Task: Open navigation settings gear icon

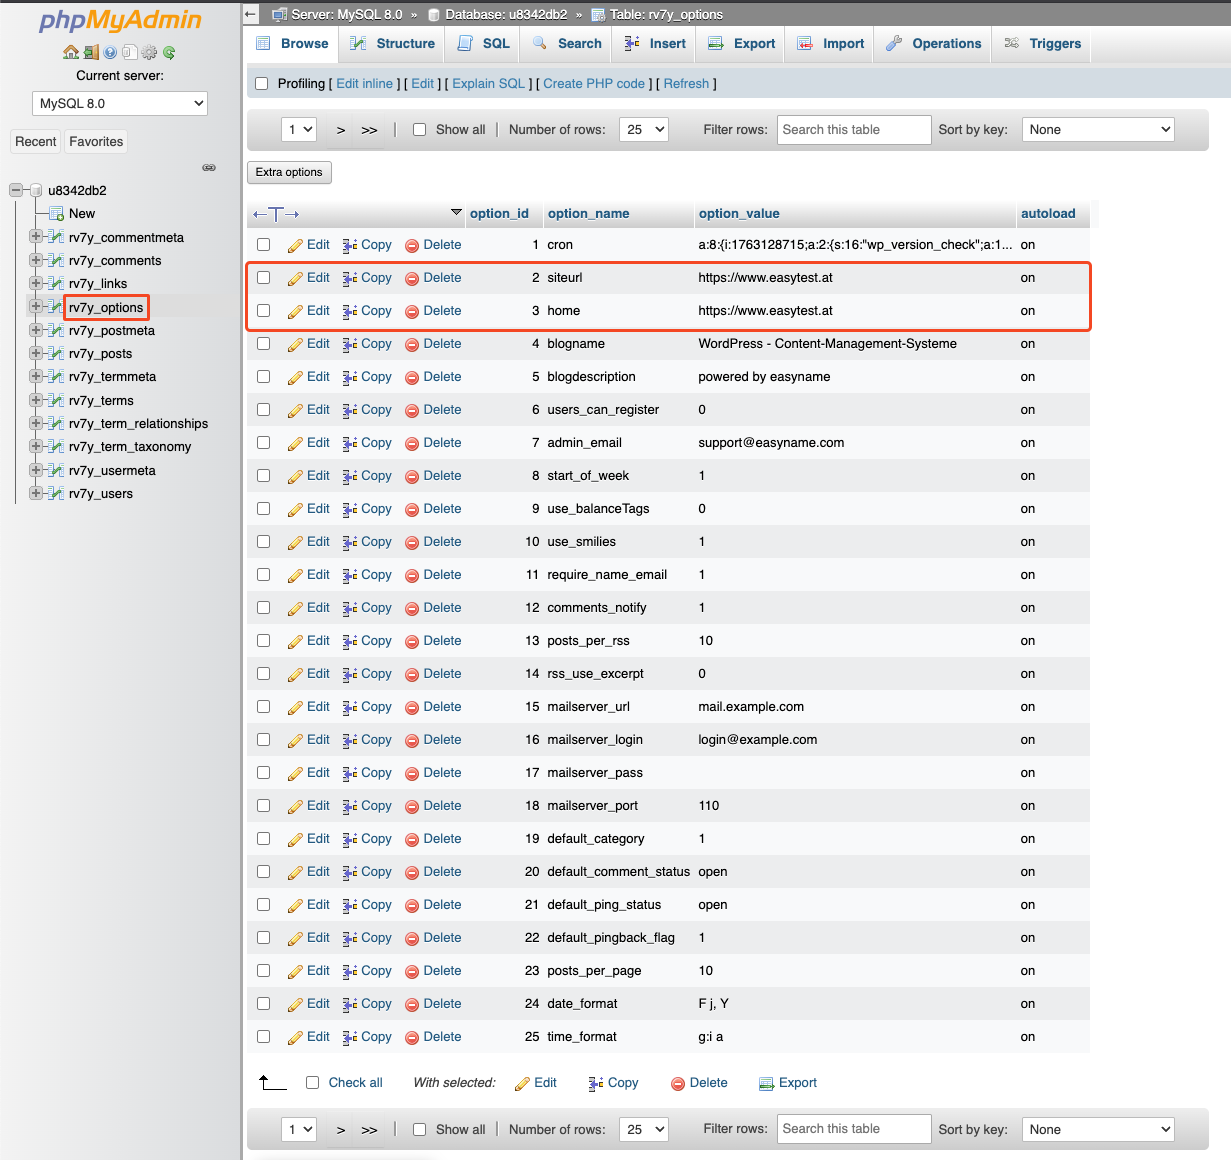Action: [149, 52]
